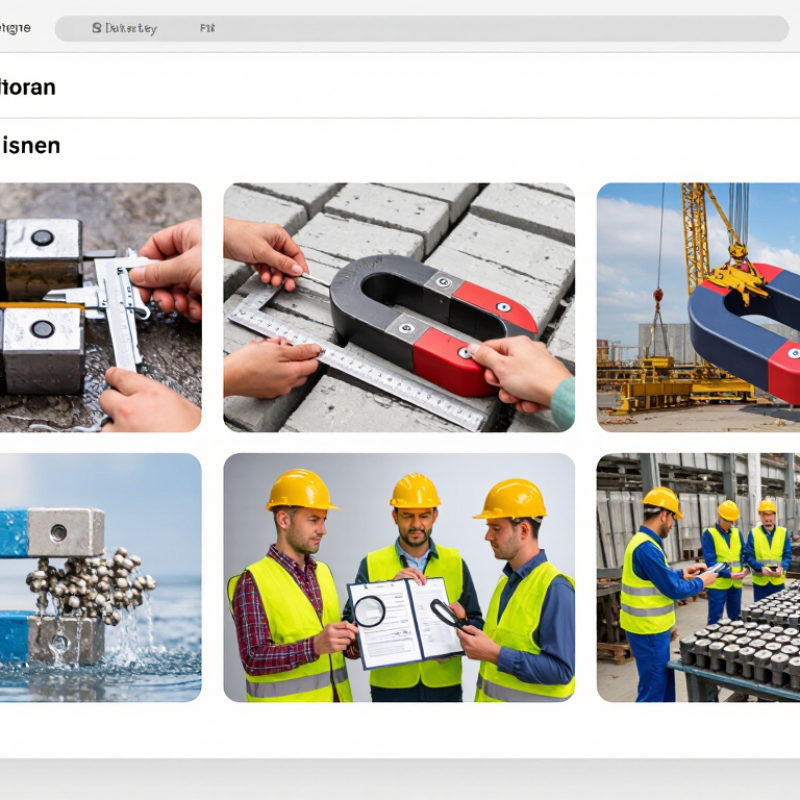The width and height of the screenshot is (800, 800).
Task: Click the gray address bar field
Action: (x=422, y=29)
